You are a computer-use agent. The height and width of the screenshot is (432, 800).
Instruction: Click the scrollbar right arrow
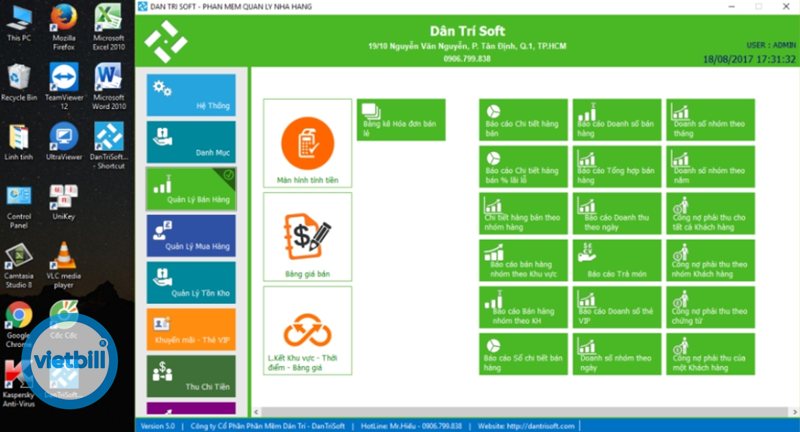(795, 412)
